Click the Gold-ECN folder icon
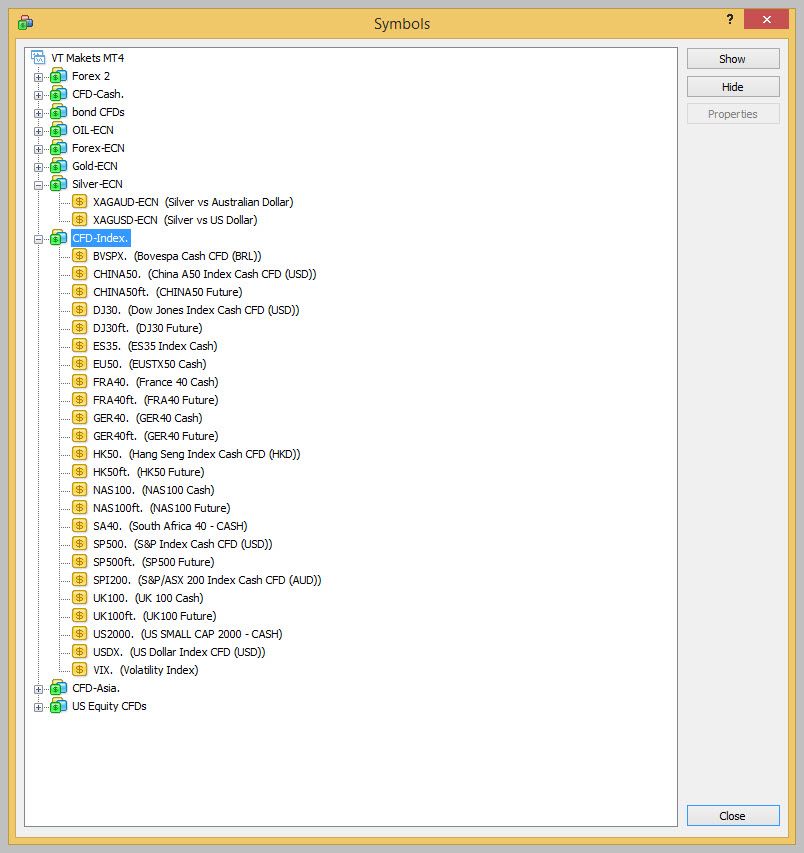Image resolution: width=804 pixels, height=853 pixels. [x=58, y=166]
